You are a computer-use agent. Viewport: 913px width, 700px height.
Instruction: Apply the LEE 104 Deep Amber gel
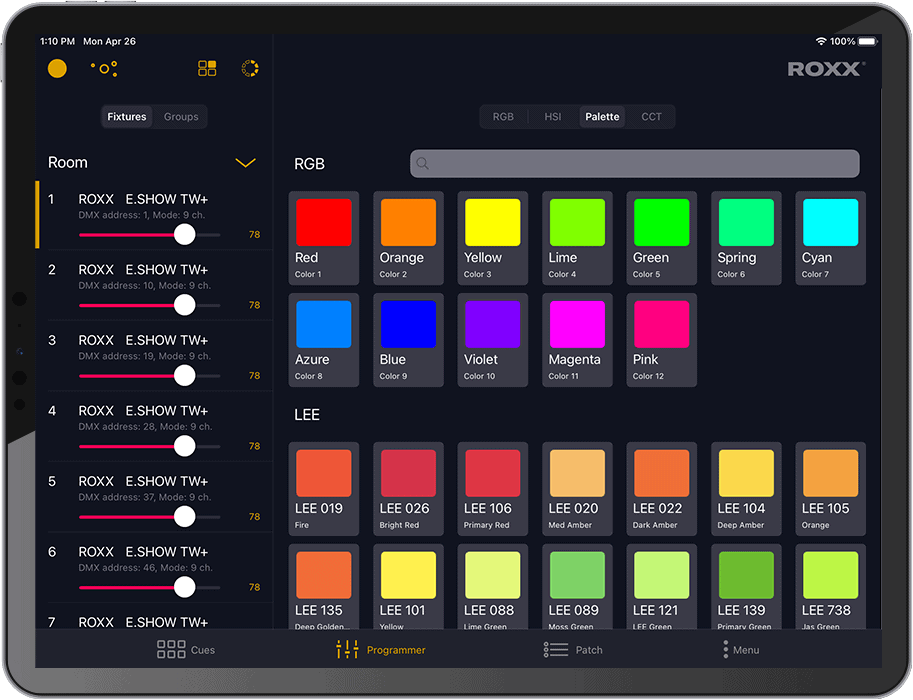point(746,489)
